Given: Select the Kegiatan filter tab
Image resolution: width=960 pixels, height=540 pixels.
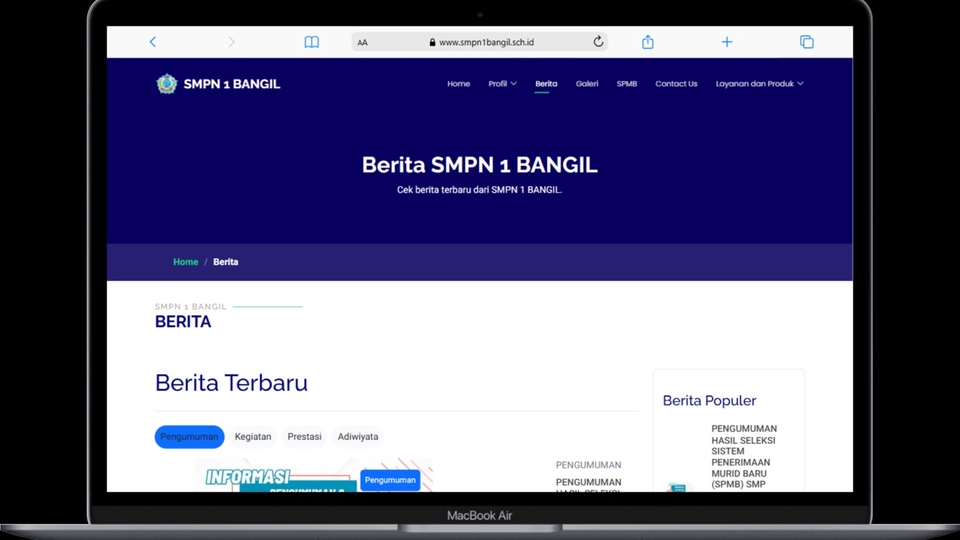Looking at the screenshot, I should (x=253, y=437).
